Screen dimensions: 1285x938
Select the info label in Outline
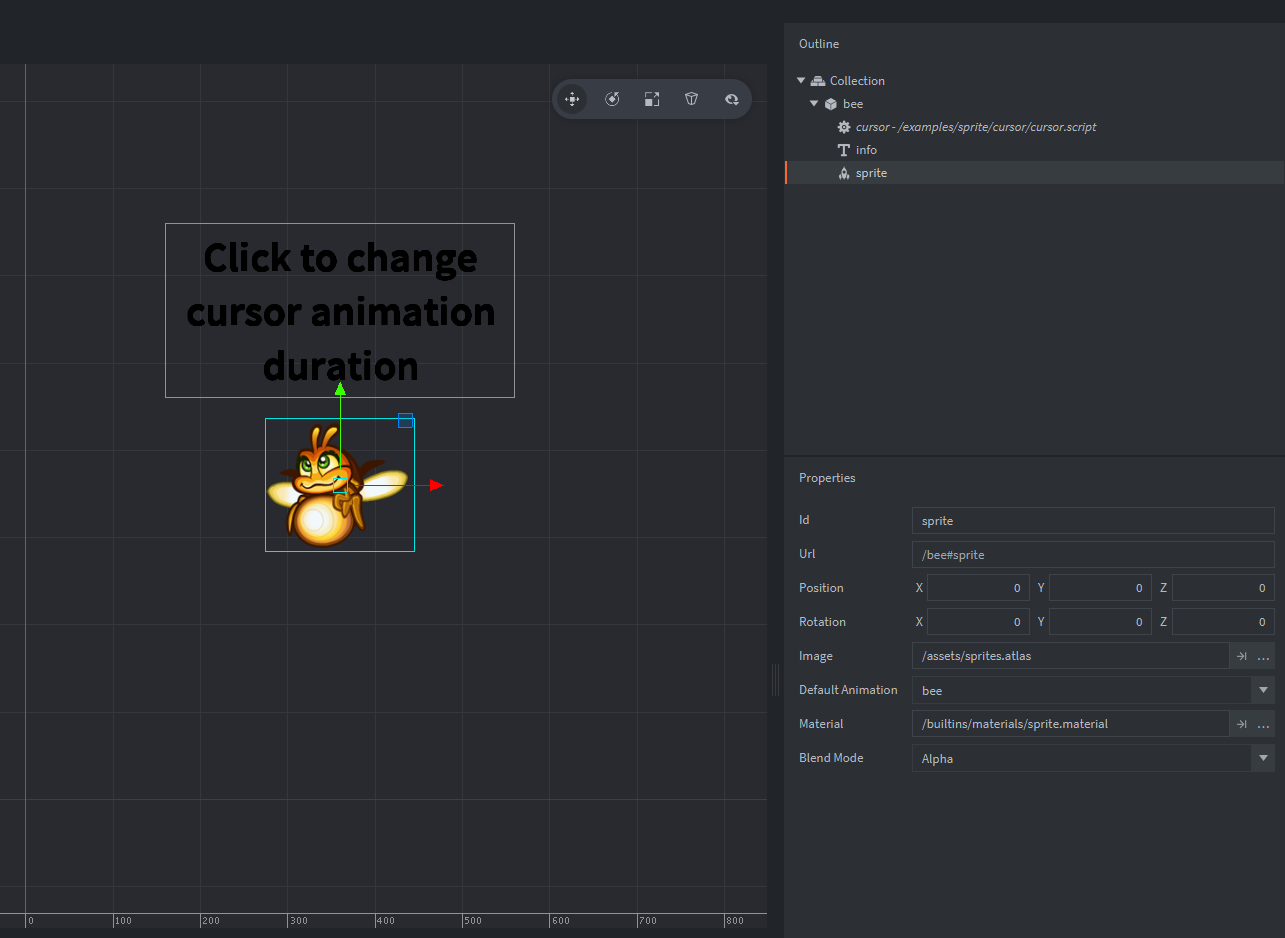866,150
